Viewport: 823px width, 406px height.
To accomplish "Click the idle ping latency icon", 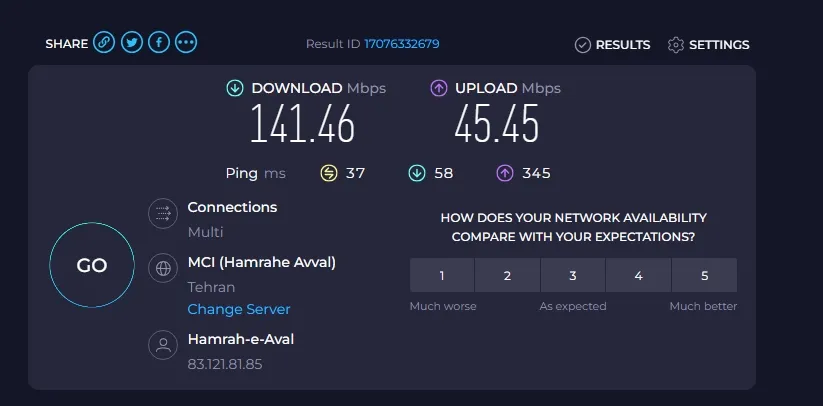I will [x=329, y=173].
